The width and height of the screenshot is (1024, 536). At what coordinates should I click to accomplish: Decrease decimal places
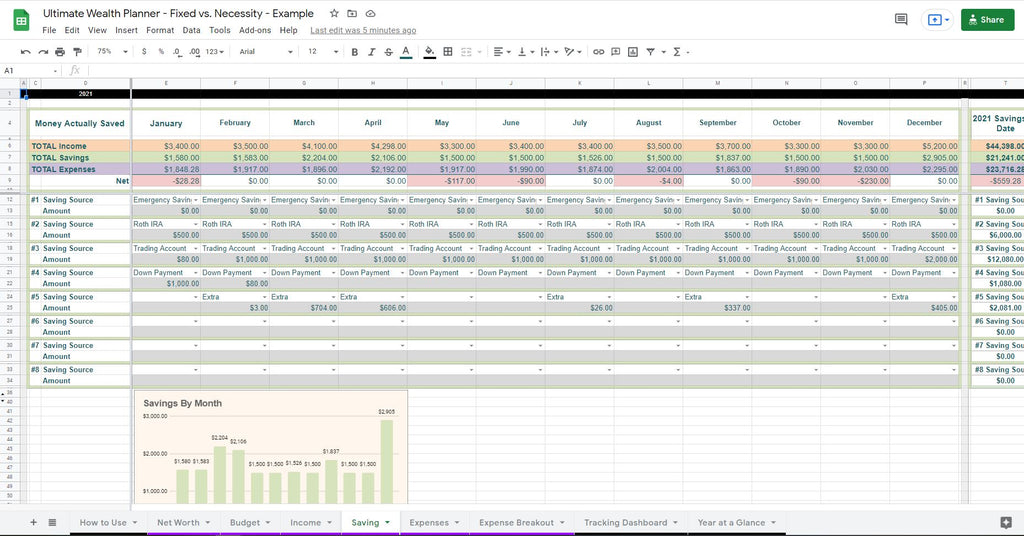(177, 52)
